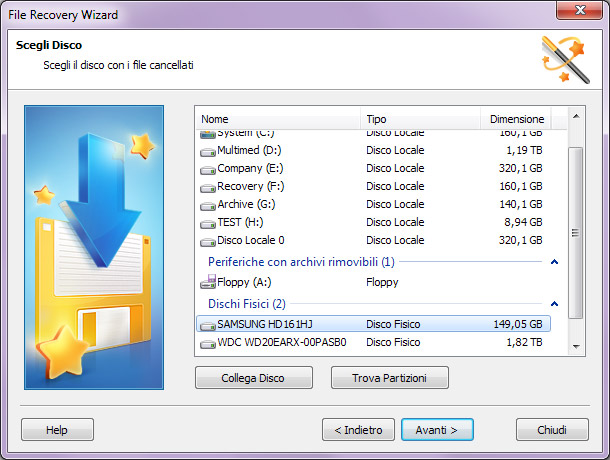Sort list by Nome column header
Screen dimensions: 610x460
click(x=278, y=119)
